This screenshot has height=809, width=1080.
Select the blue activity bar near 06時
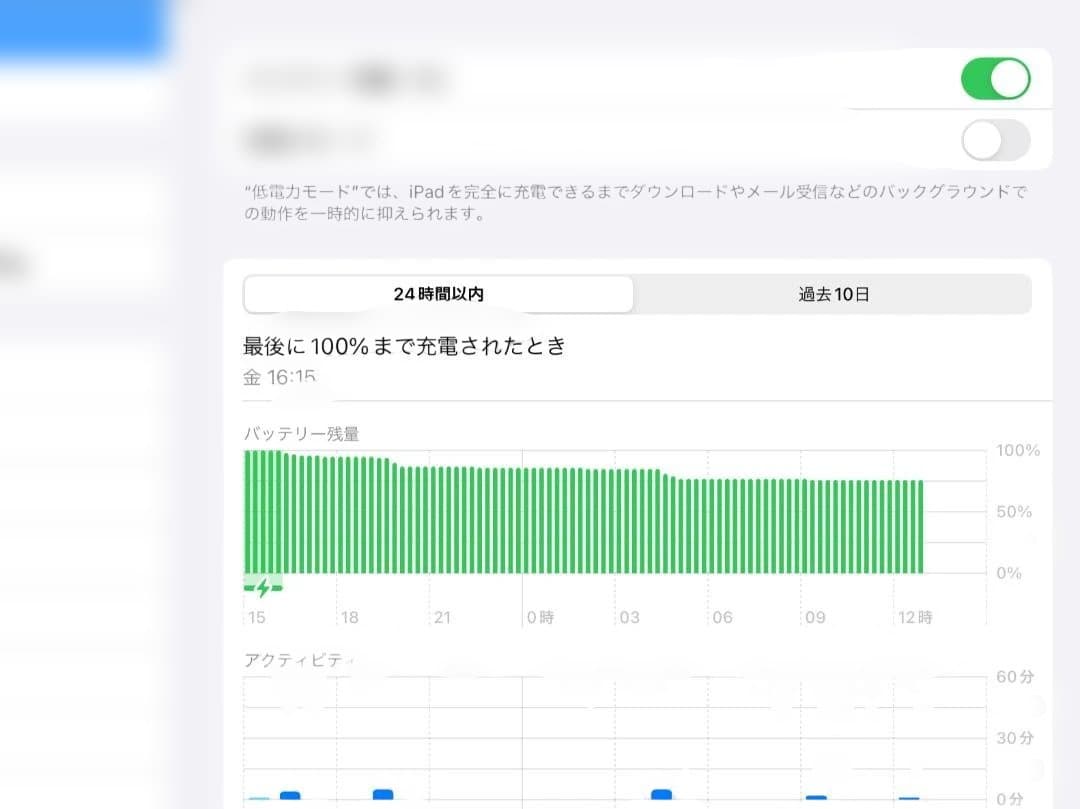click(660, 793)
